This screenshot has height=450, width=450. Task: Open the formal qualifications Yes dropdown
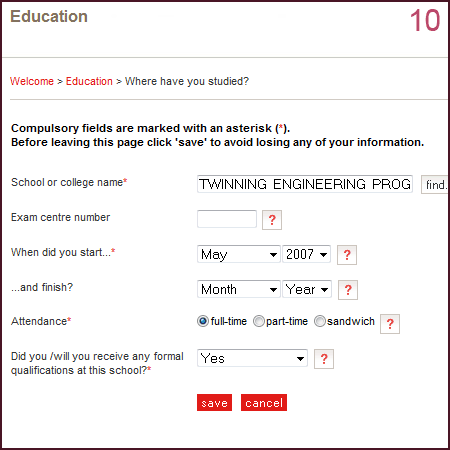252,358
